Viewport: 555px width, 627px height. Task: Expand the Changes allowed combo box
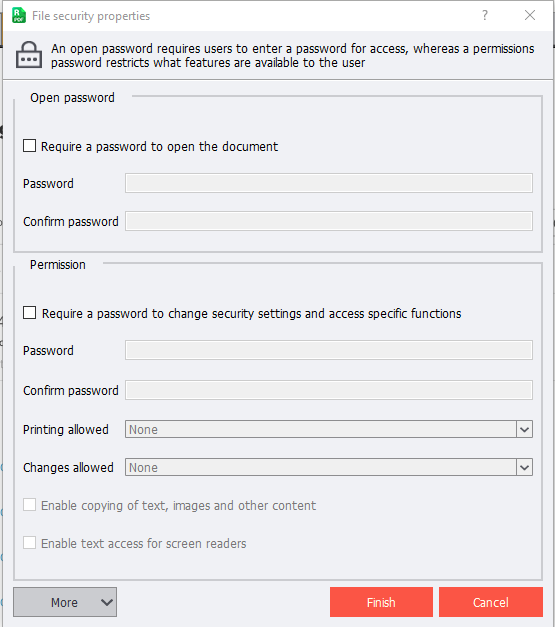coord(329,467)
